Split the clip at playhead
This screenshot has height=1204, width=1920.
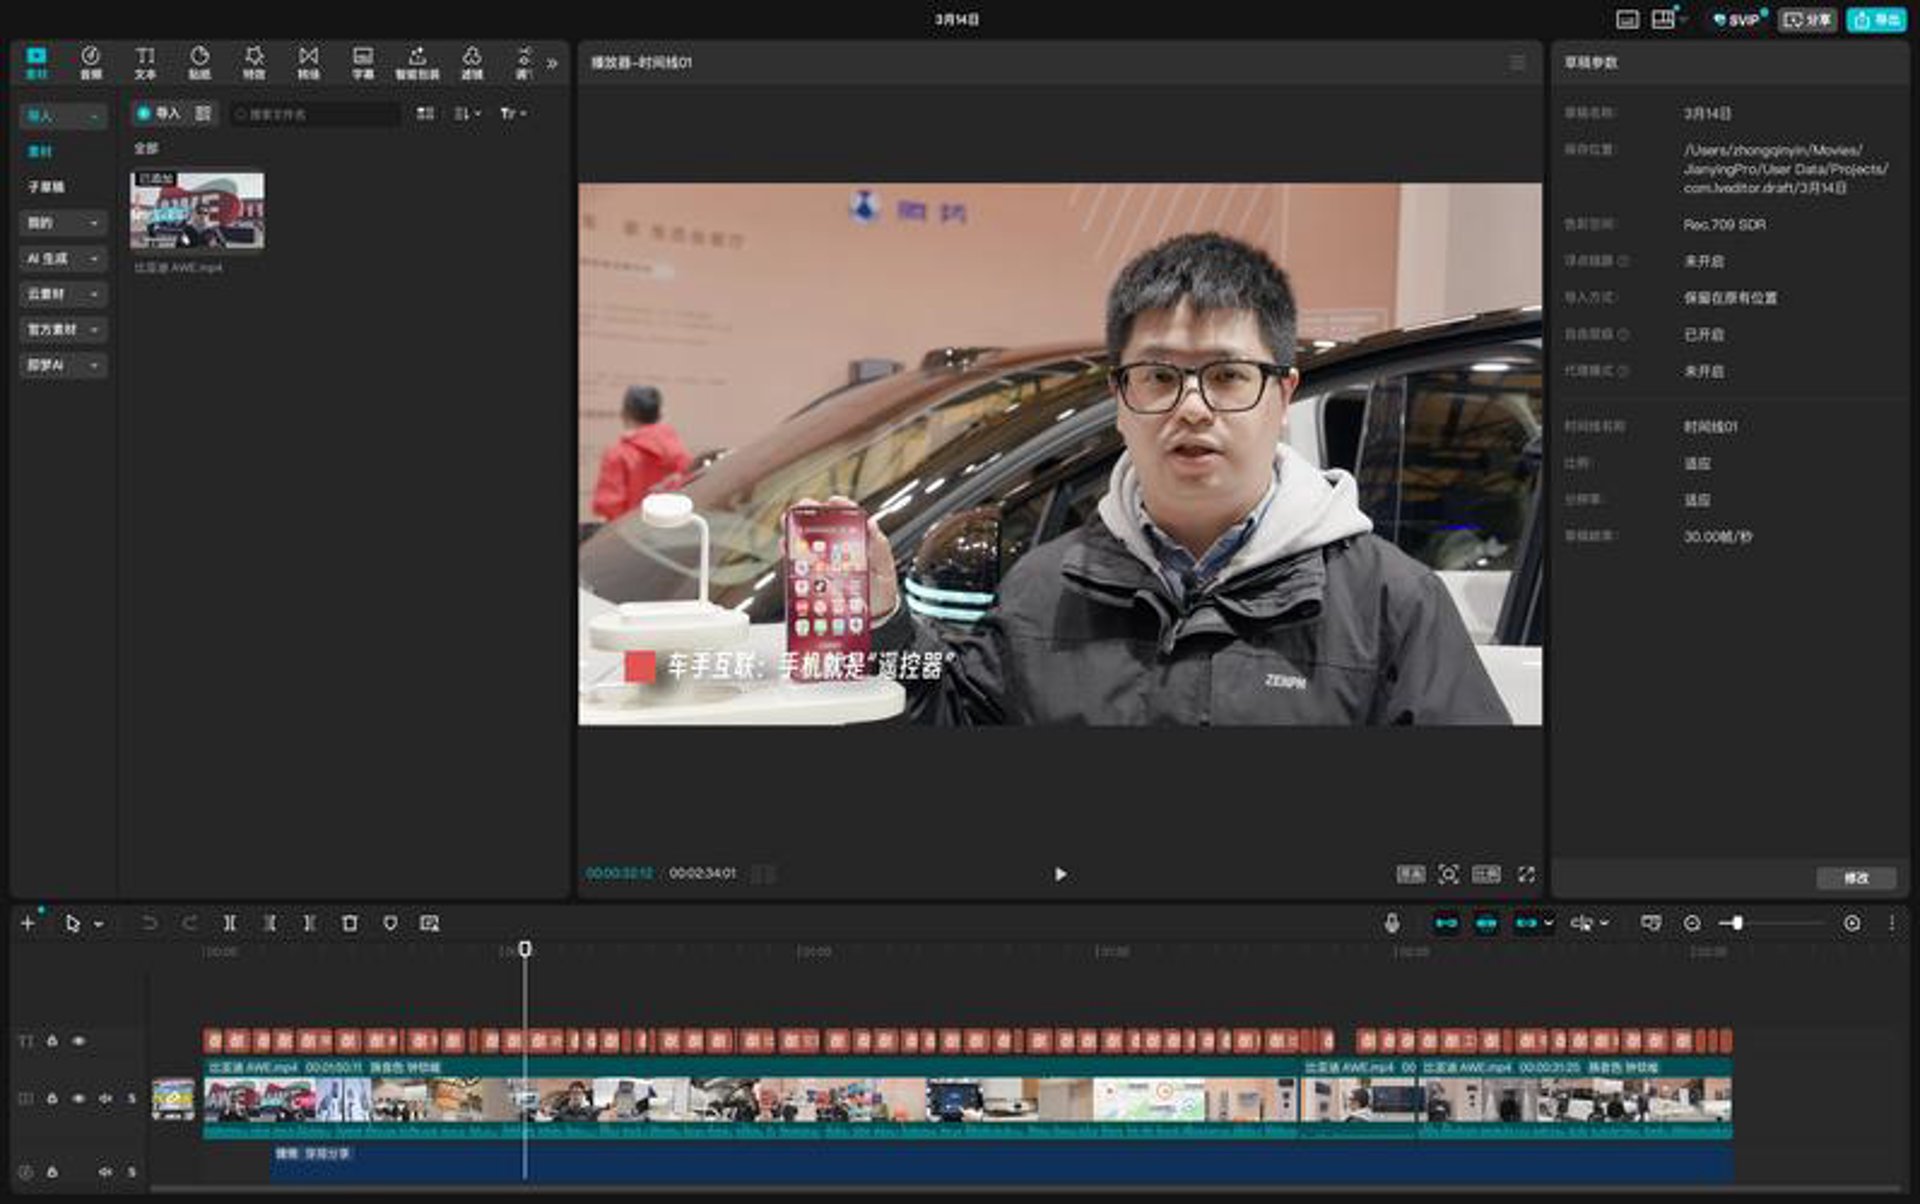tap(230, 923)
